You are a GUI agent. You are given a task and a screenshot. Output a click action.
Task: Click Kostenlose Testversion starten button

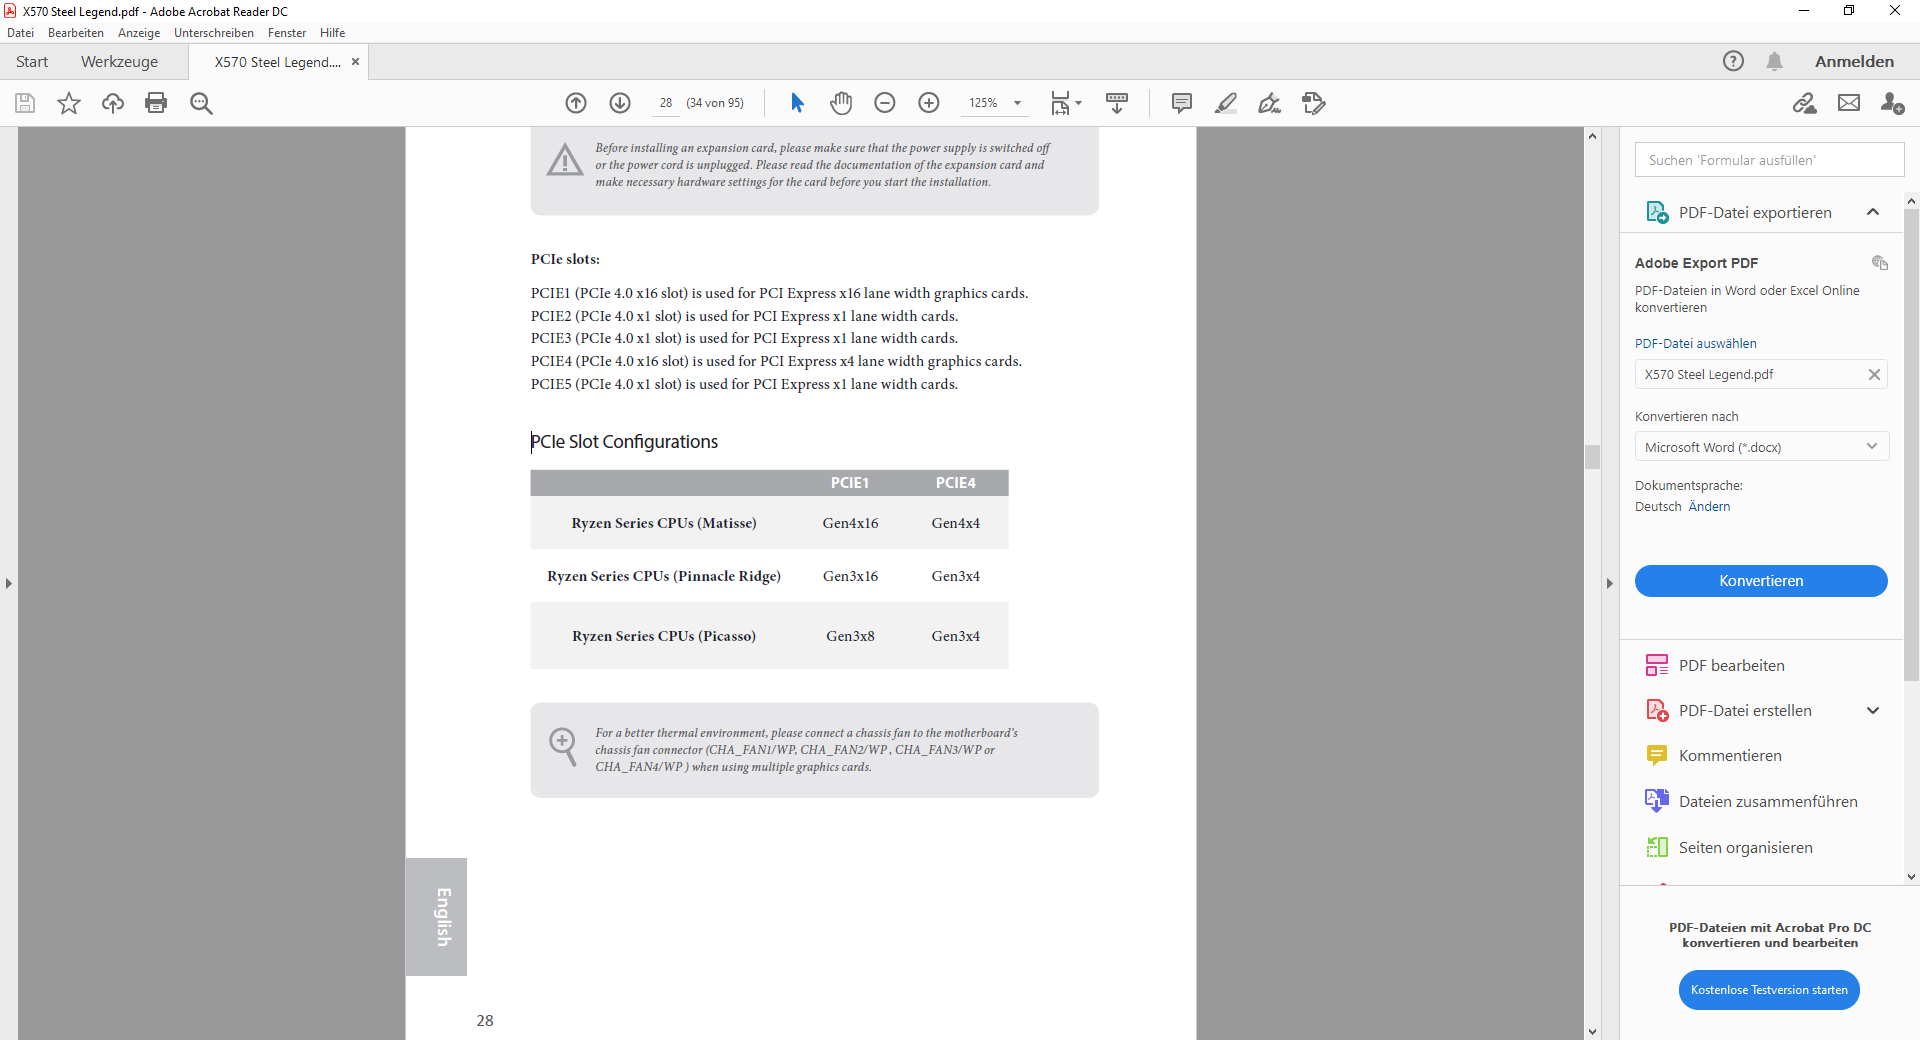click(x=1769, y=990)
